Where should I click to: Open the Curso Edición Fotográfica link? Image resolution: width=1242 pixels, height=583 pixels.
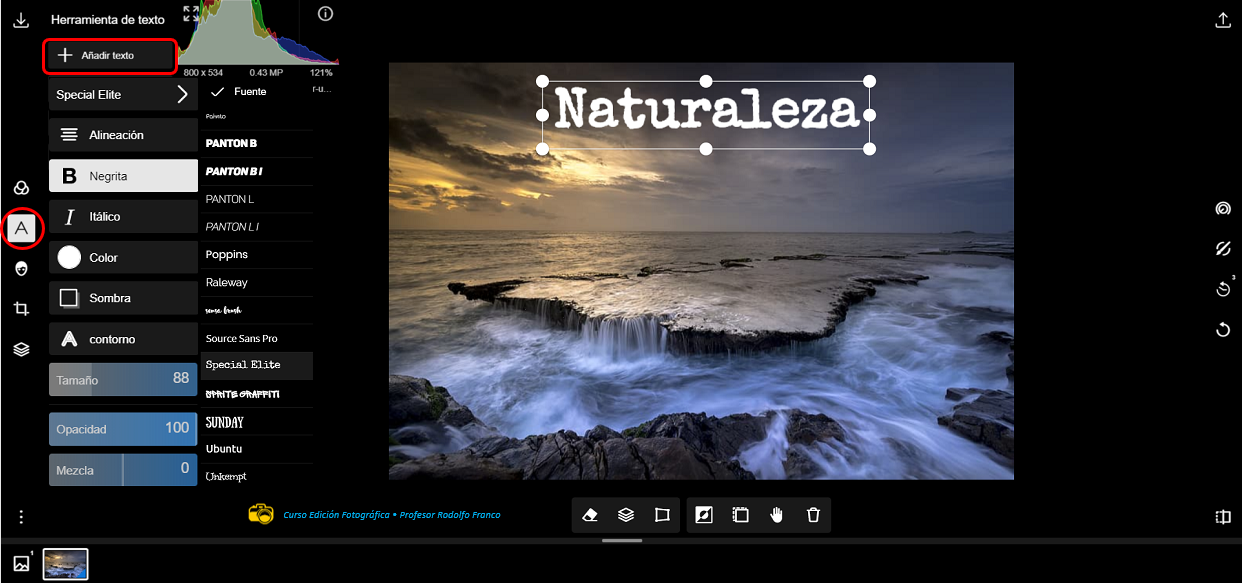391,515
